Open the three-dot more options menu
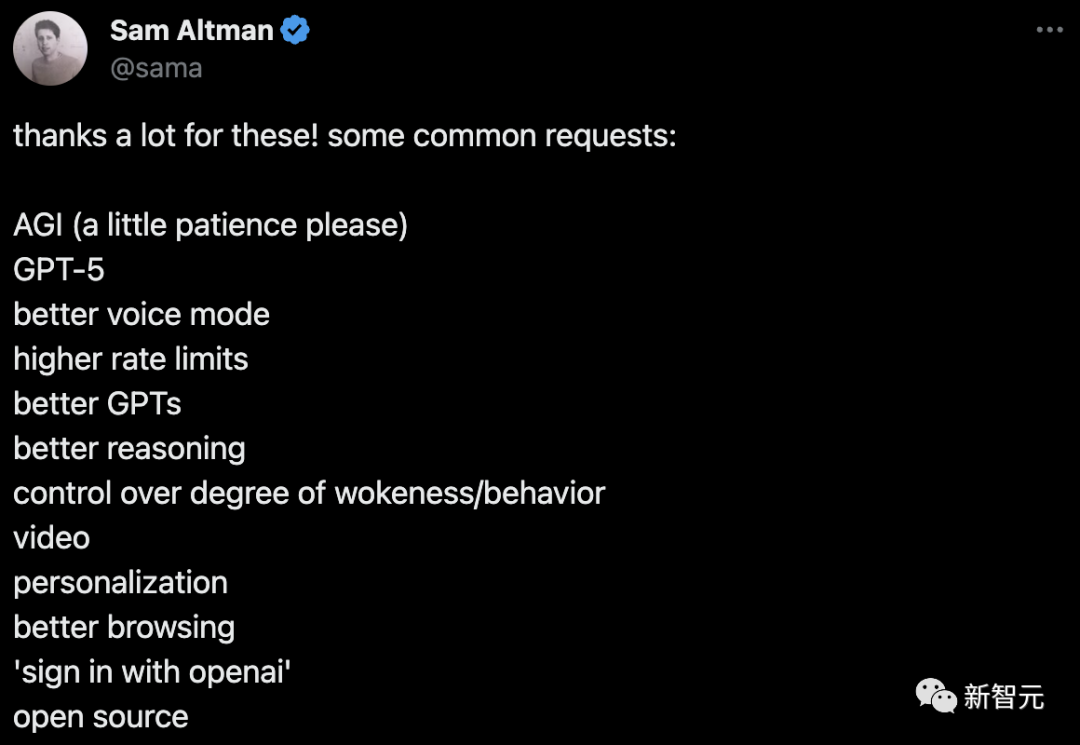 1049,31
